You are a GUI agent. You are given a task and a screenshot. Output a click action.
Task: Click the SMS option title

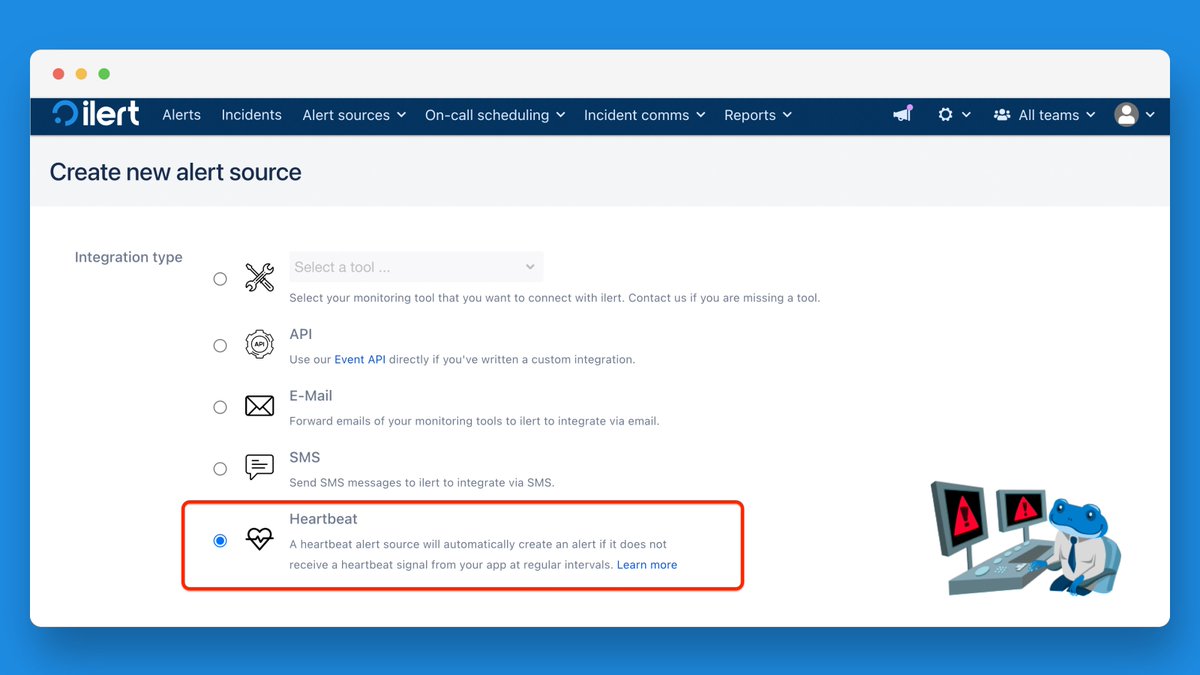point(305,457)
